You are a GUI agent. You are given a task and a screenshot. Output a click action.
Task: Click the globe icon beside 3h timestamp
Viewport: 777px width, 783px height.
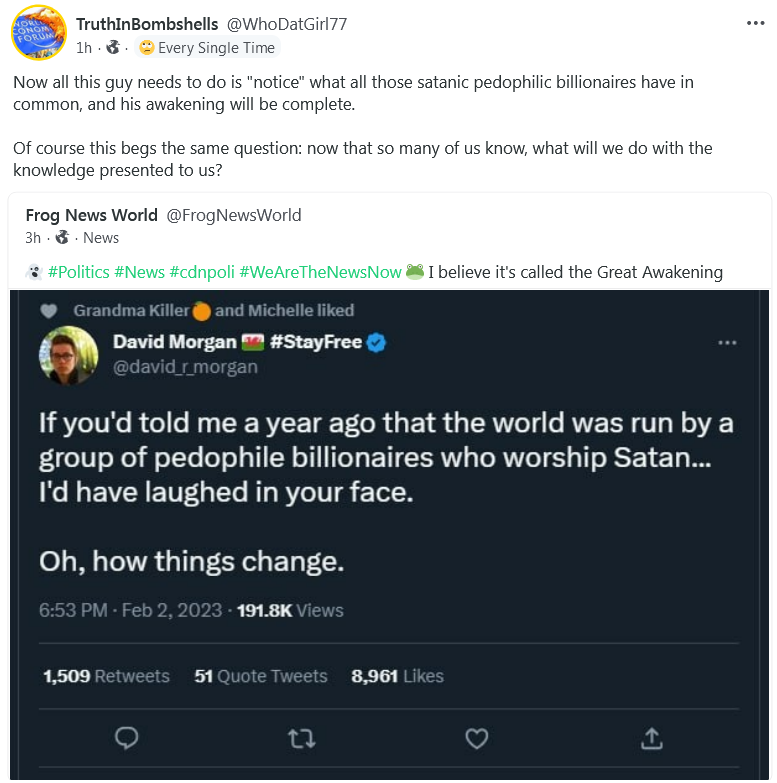click(62, 238)
